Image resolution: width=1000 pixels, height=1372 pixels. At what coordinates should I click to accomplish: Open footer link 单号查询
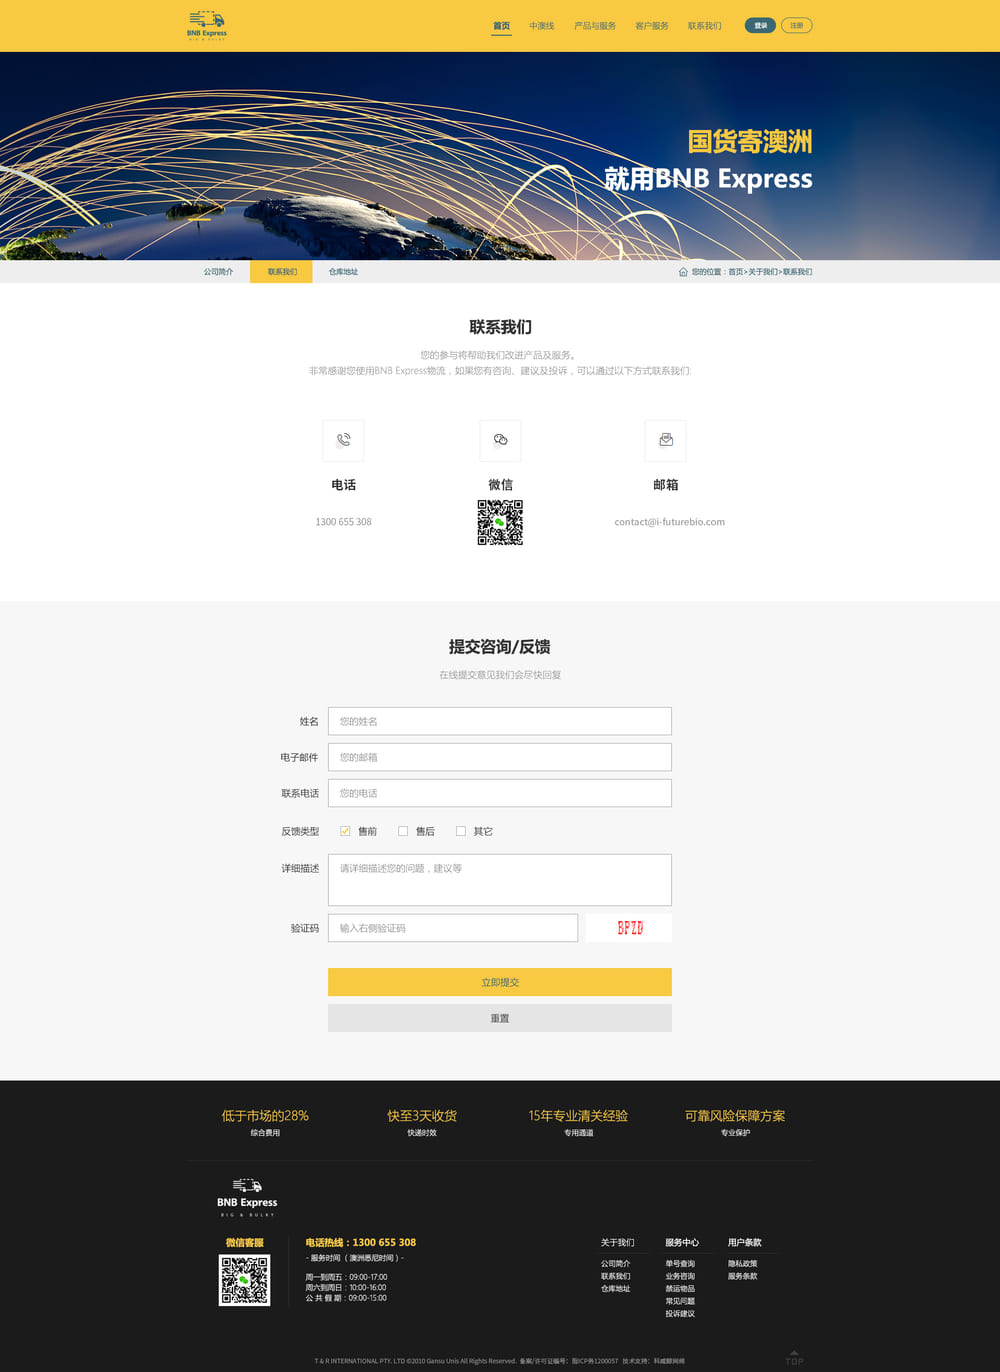click(x=680, y=1264)
